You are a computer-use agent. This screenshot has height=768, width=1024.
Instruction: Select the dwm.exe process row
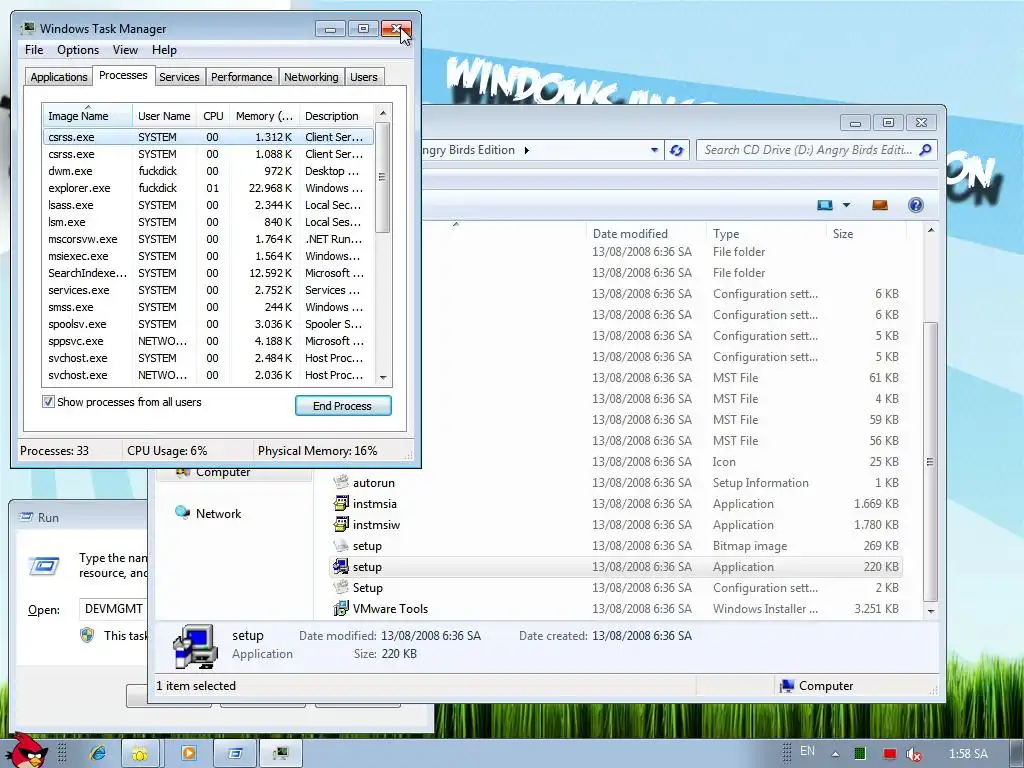(x=208, y=171)
